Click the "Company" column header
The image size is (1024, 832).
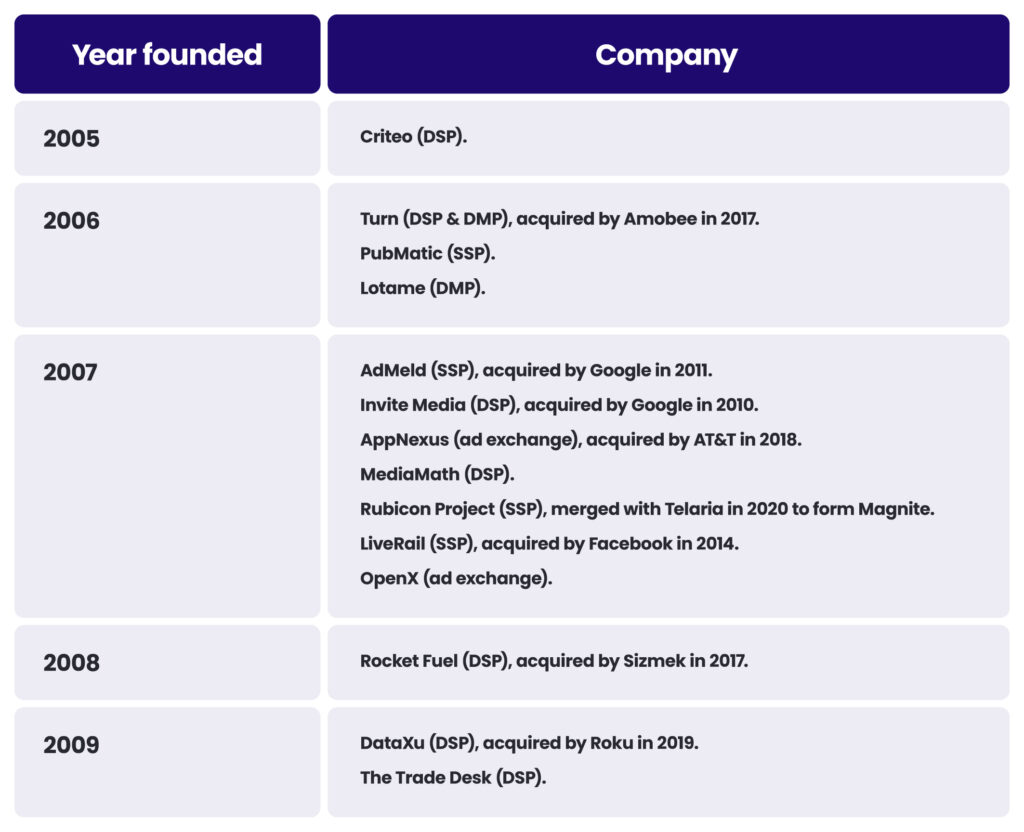tap(667, 55)
